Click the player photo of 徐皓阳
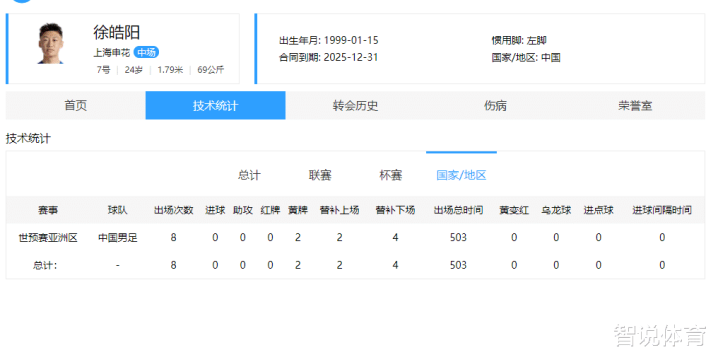This screenshot has height=362, width=718. 50,44
